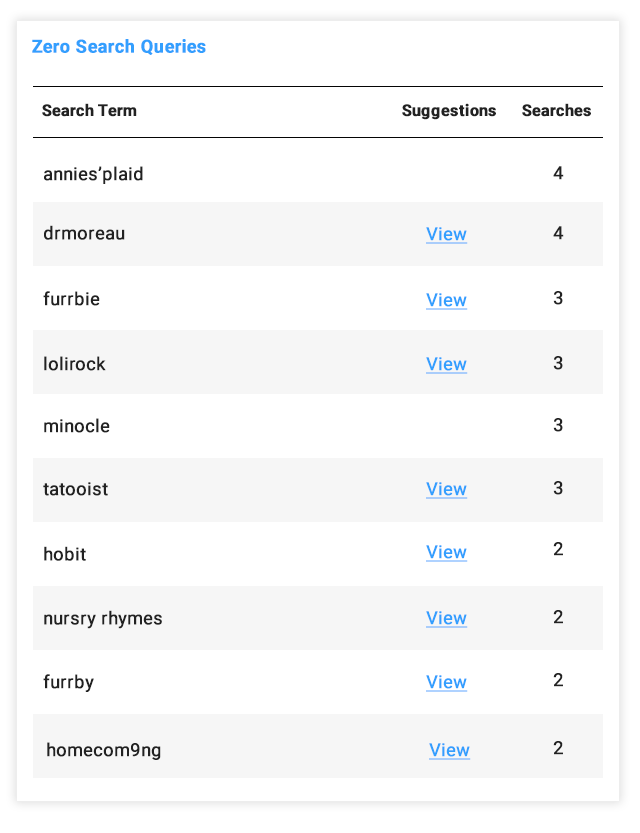Click View link in furrby row

click(446, 682)
